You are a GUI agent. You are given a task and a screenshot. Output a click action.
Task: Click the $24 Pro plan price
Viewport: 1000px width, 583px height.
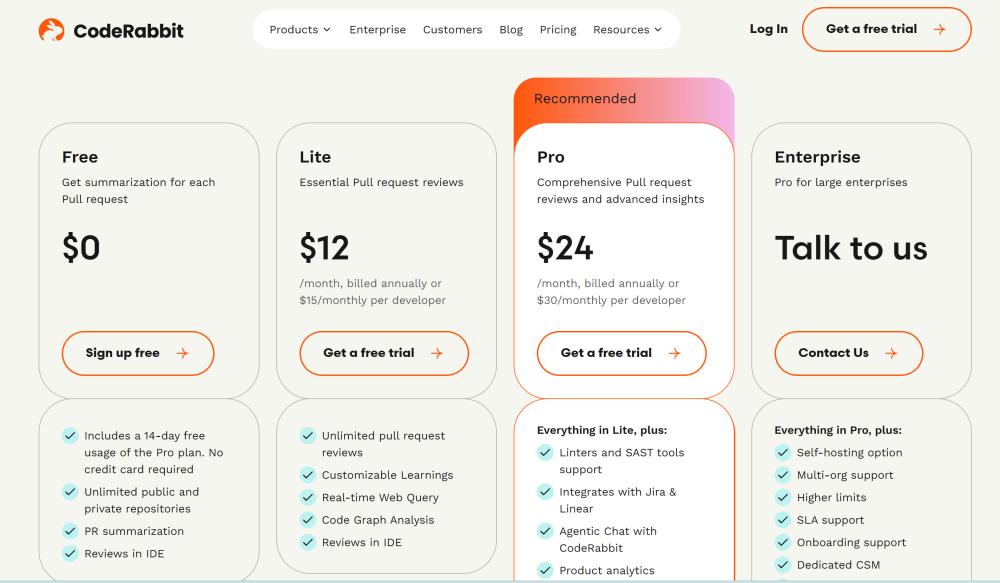(x=565, y=247)
